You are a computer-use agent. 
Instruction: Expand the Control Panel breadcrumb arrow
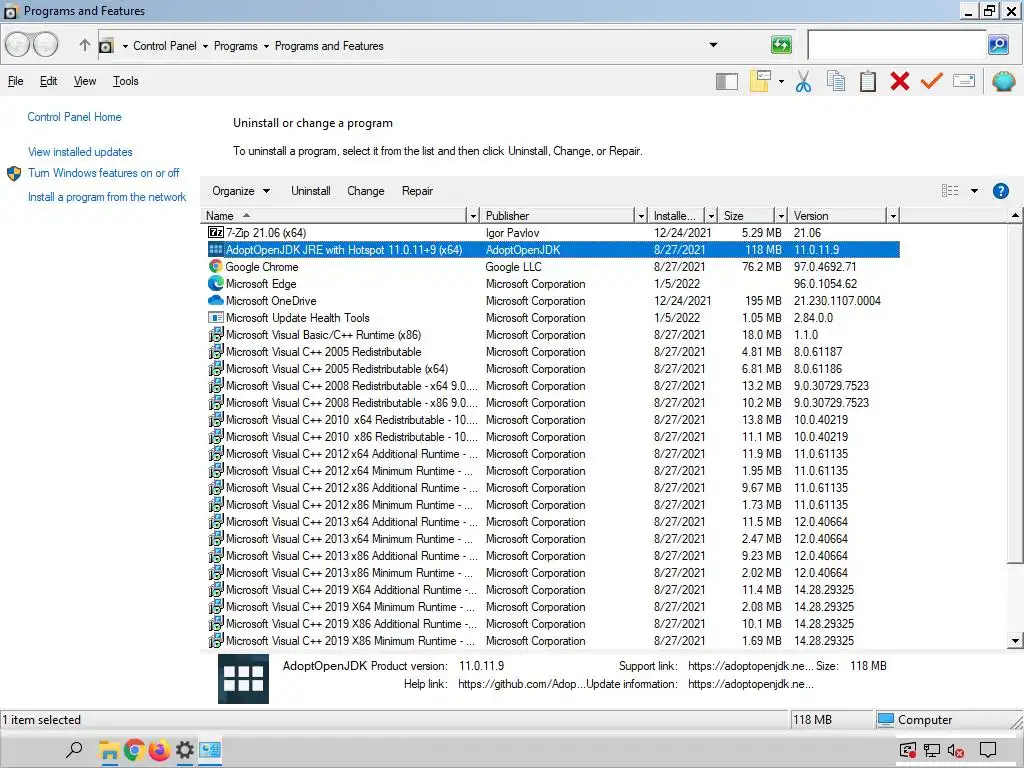tap(205, 46)
